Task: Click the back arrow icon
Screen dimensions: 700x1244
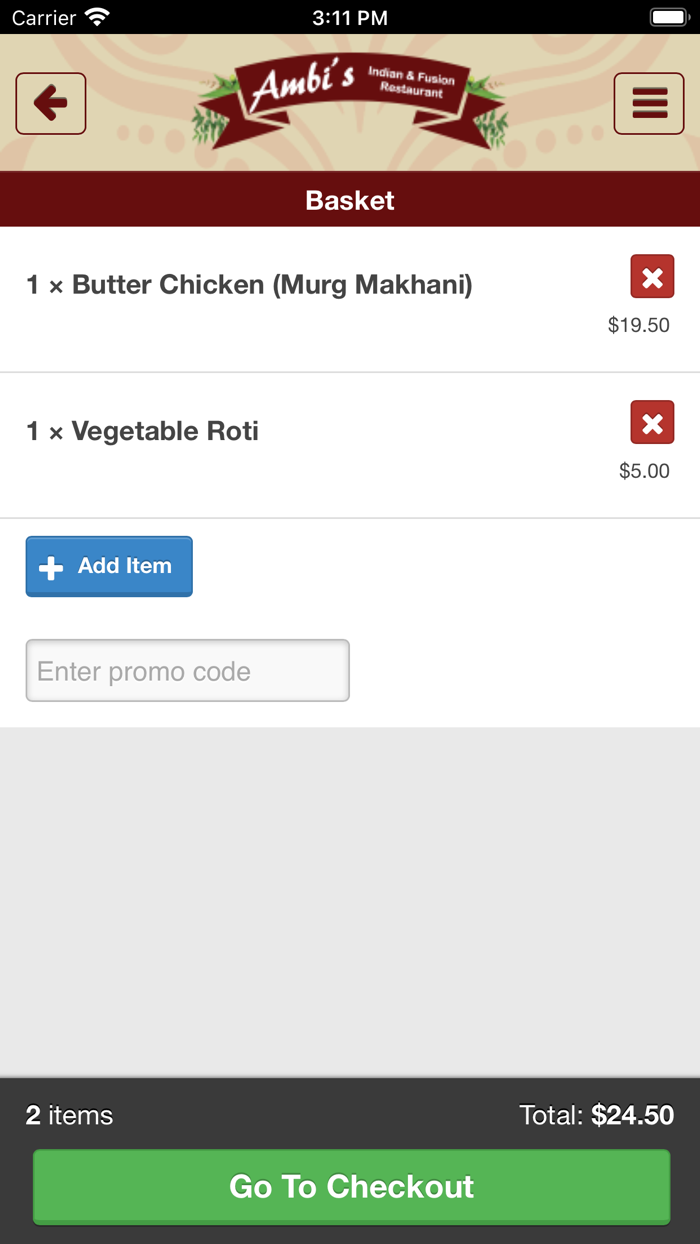Action: (x=50, y=103)
